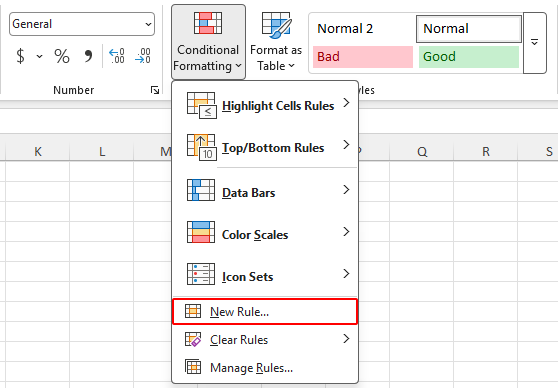Click the Color Scales icon
The height and width of the screenshot is (388, 558).
201,232
